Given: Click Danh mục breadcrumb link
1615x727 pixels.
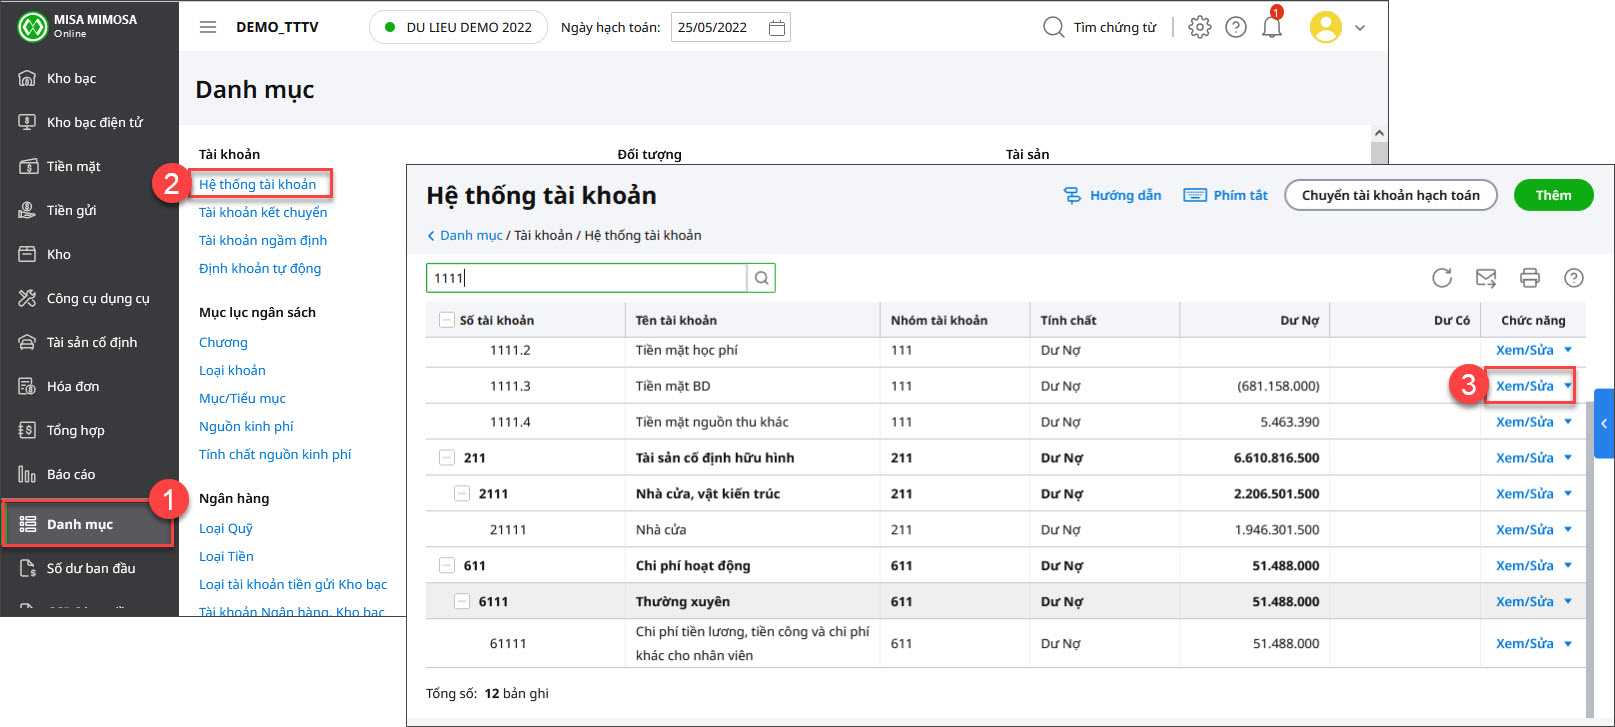Looking at the screenshot, I should (471, 235).
